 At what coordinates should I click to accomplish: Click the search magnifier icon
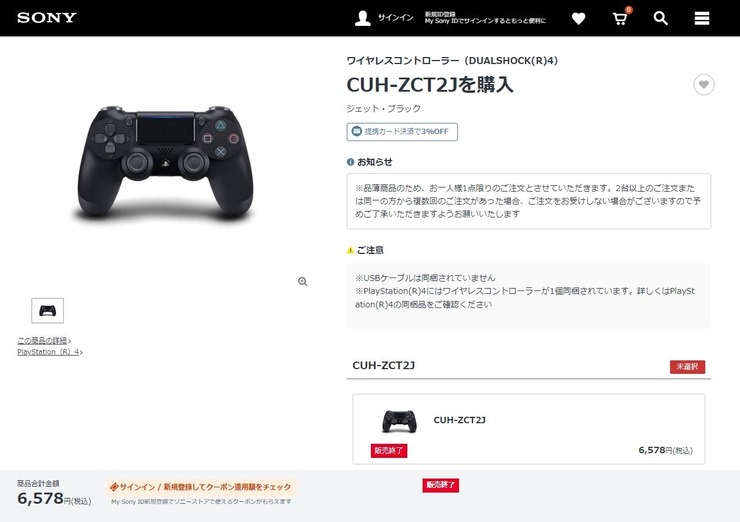click(660, 18)
